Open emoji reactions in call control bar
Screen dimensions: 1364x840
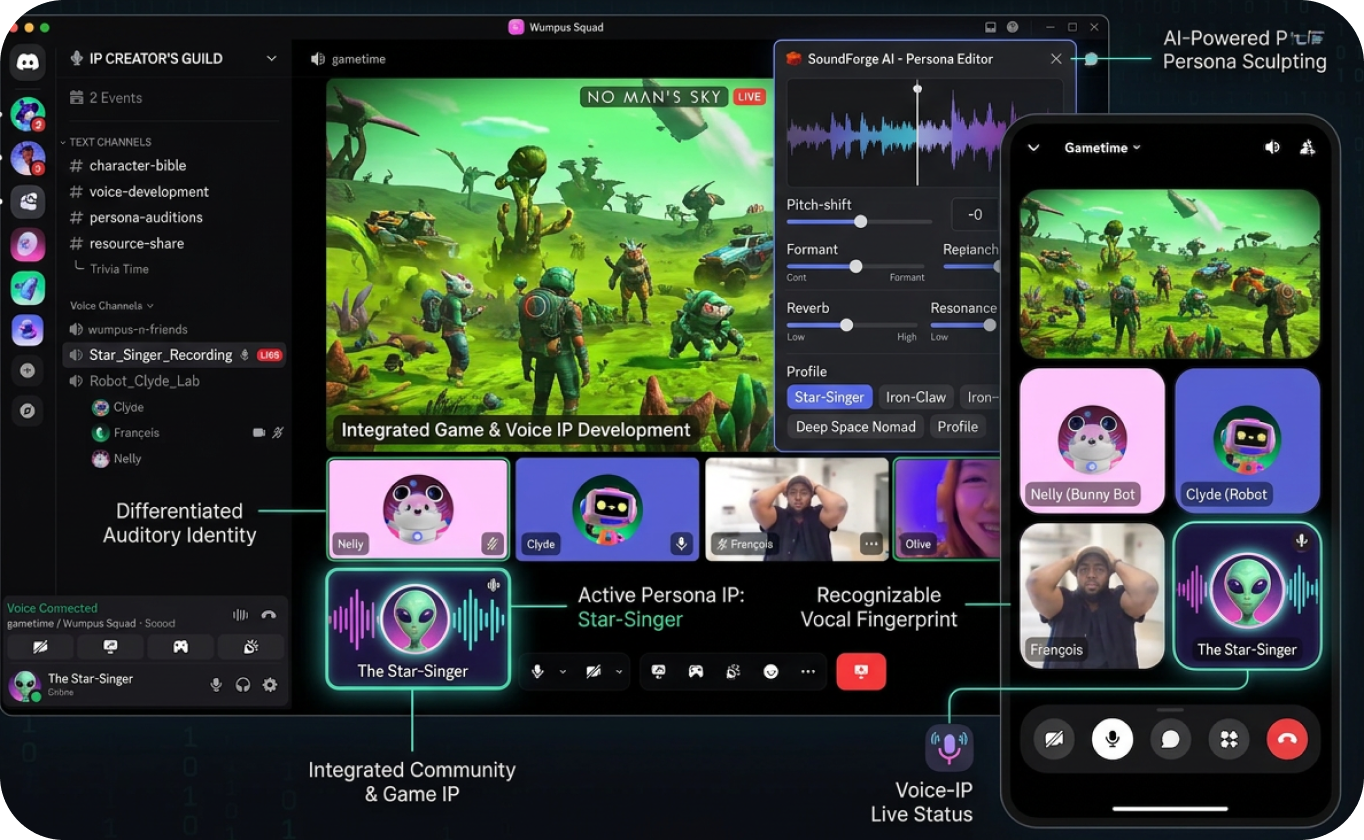pos(770,672)
